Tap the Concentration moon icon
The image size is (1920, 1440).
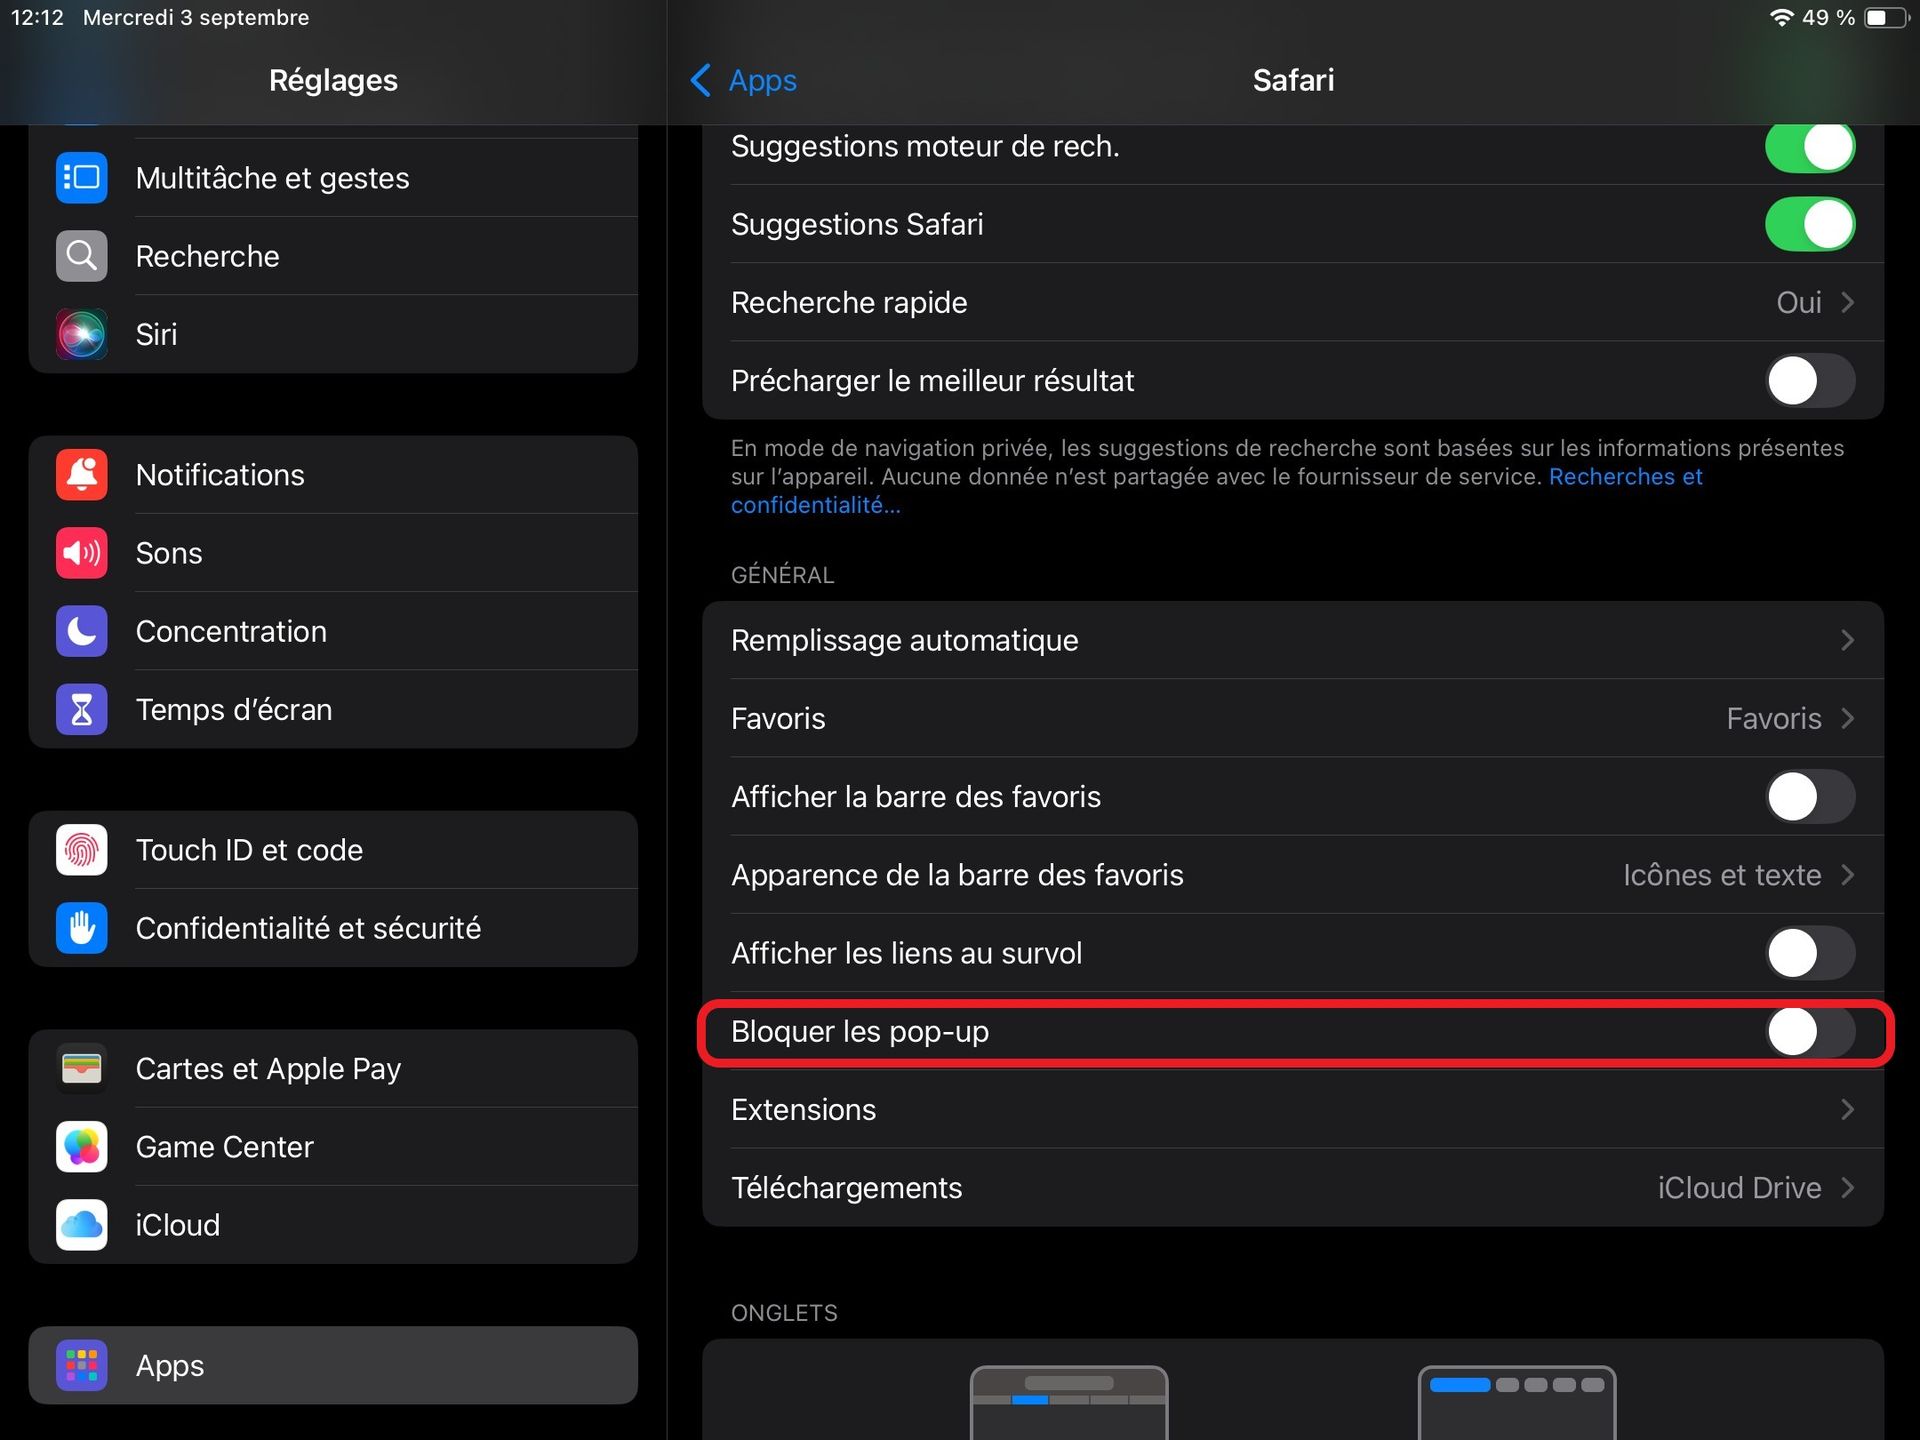click(x=82, y=631)
